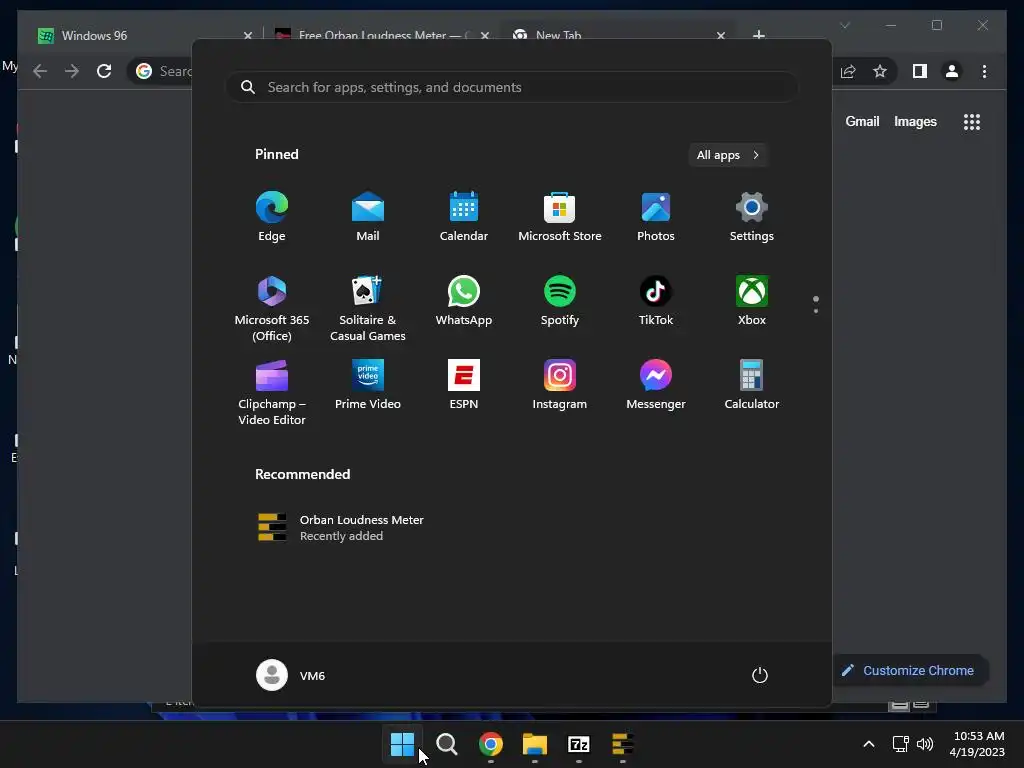Go forward in Chrome
Viewport: 1024px width, 768px height.
tap(72, 71)
